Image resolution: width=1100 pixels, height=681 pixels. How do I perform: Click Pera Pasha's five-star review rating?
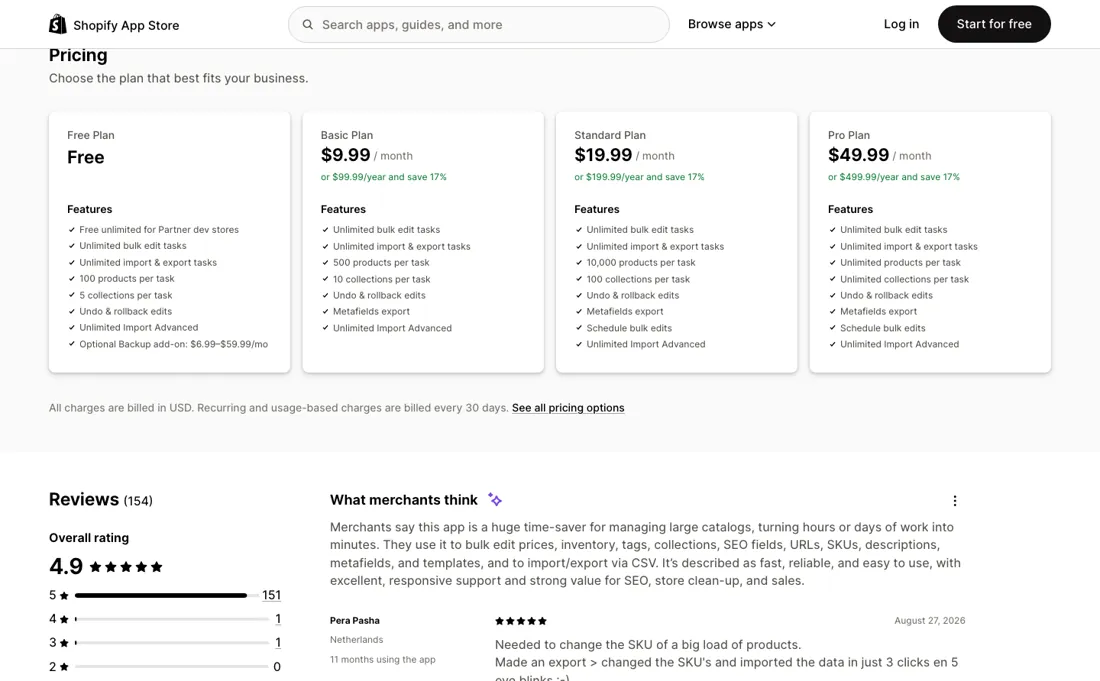521,621
